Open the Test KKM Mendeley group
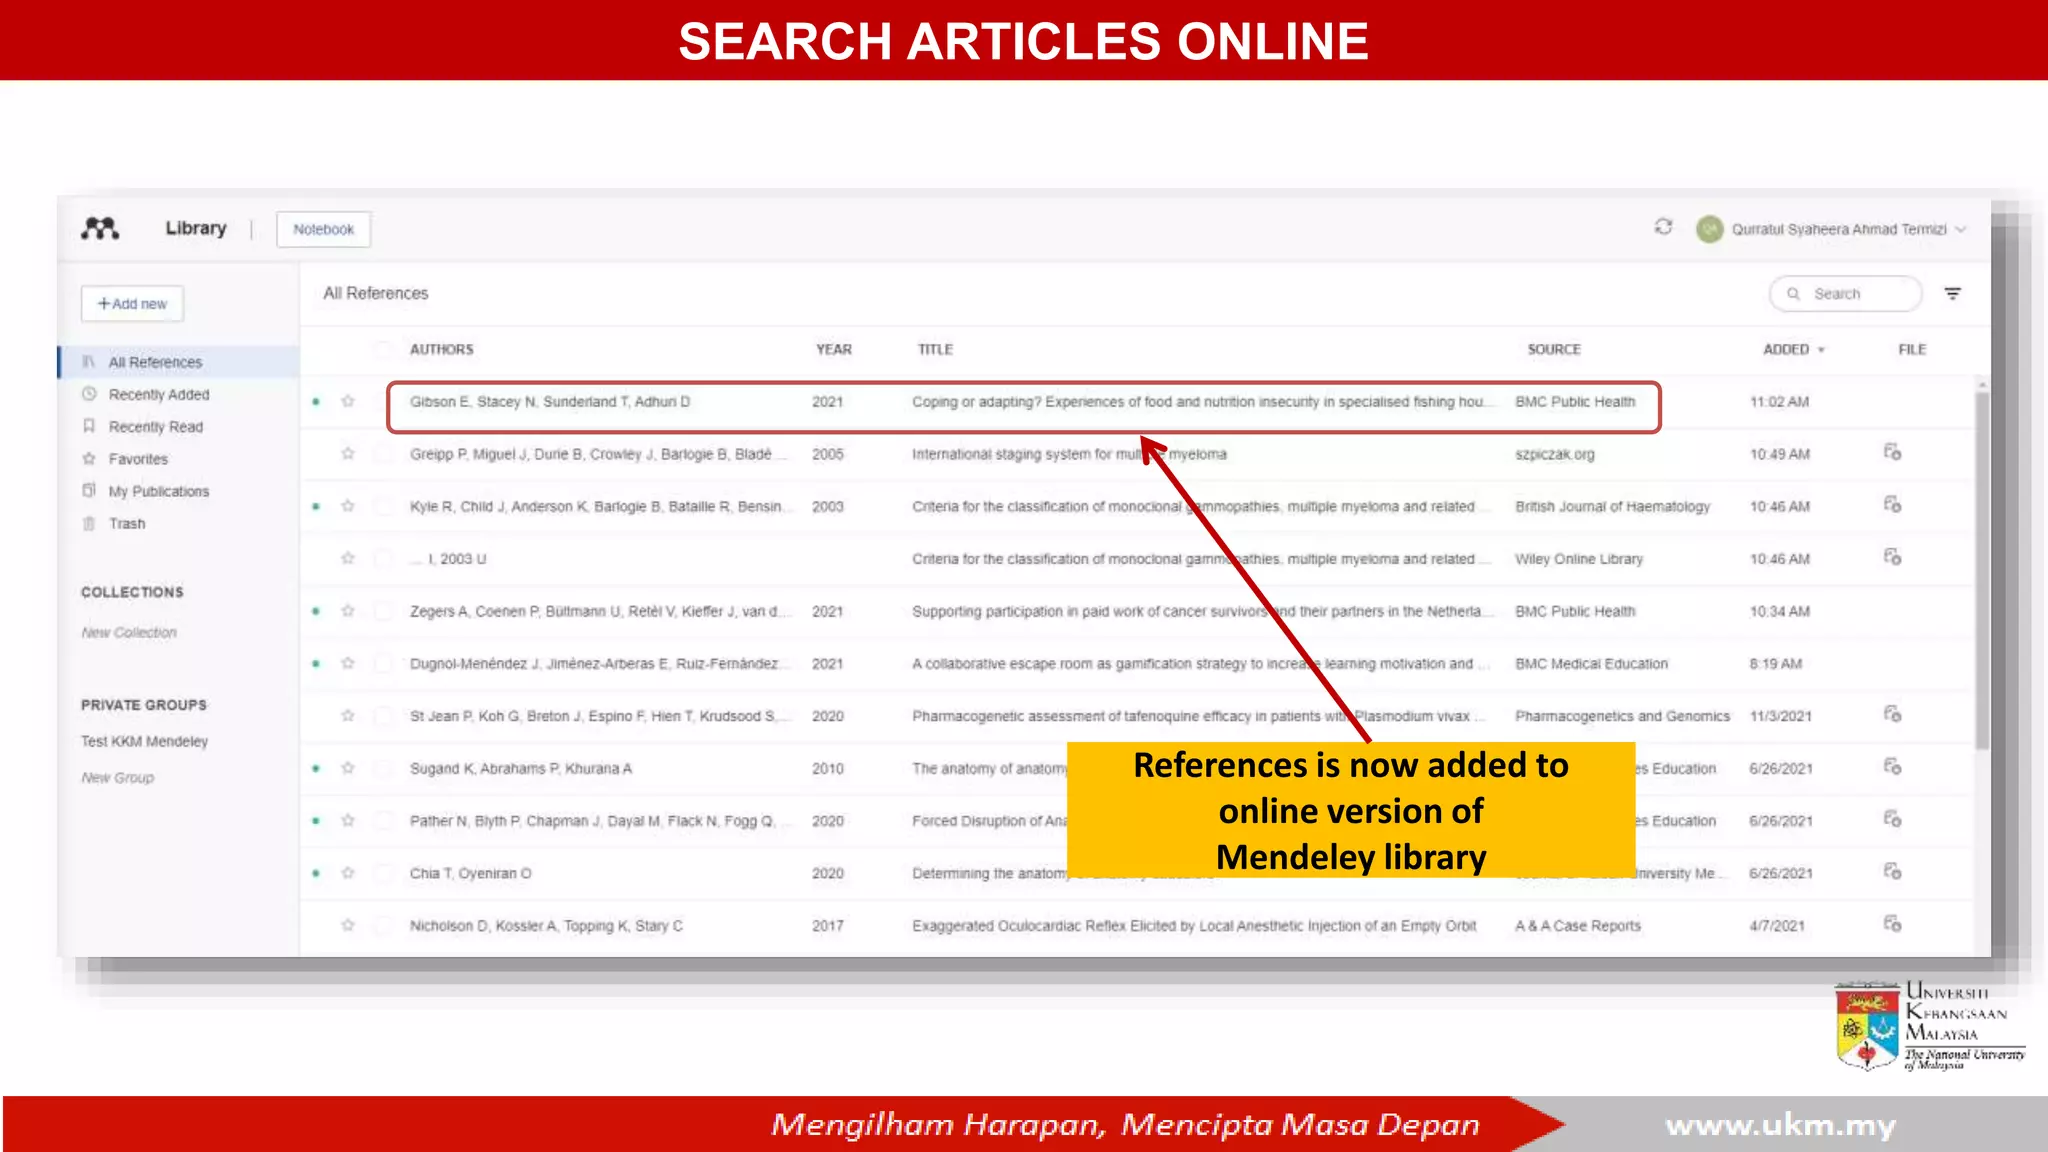The width and height of the screenshot is (2048, 1152). (x=145, y=741)
